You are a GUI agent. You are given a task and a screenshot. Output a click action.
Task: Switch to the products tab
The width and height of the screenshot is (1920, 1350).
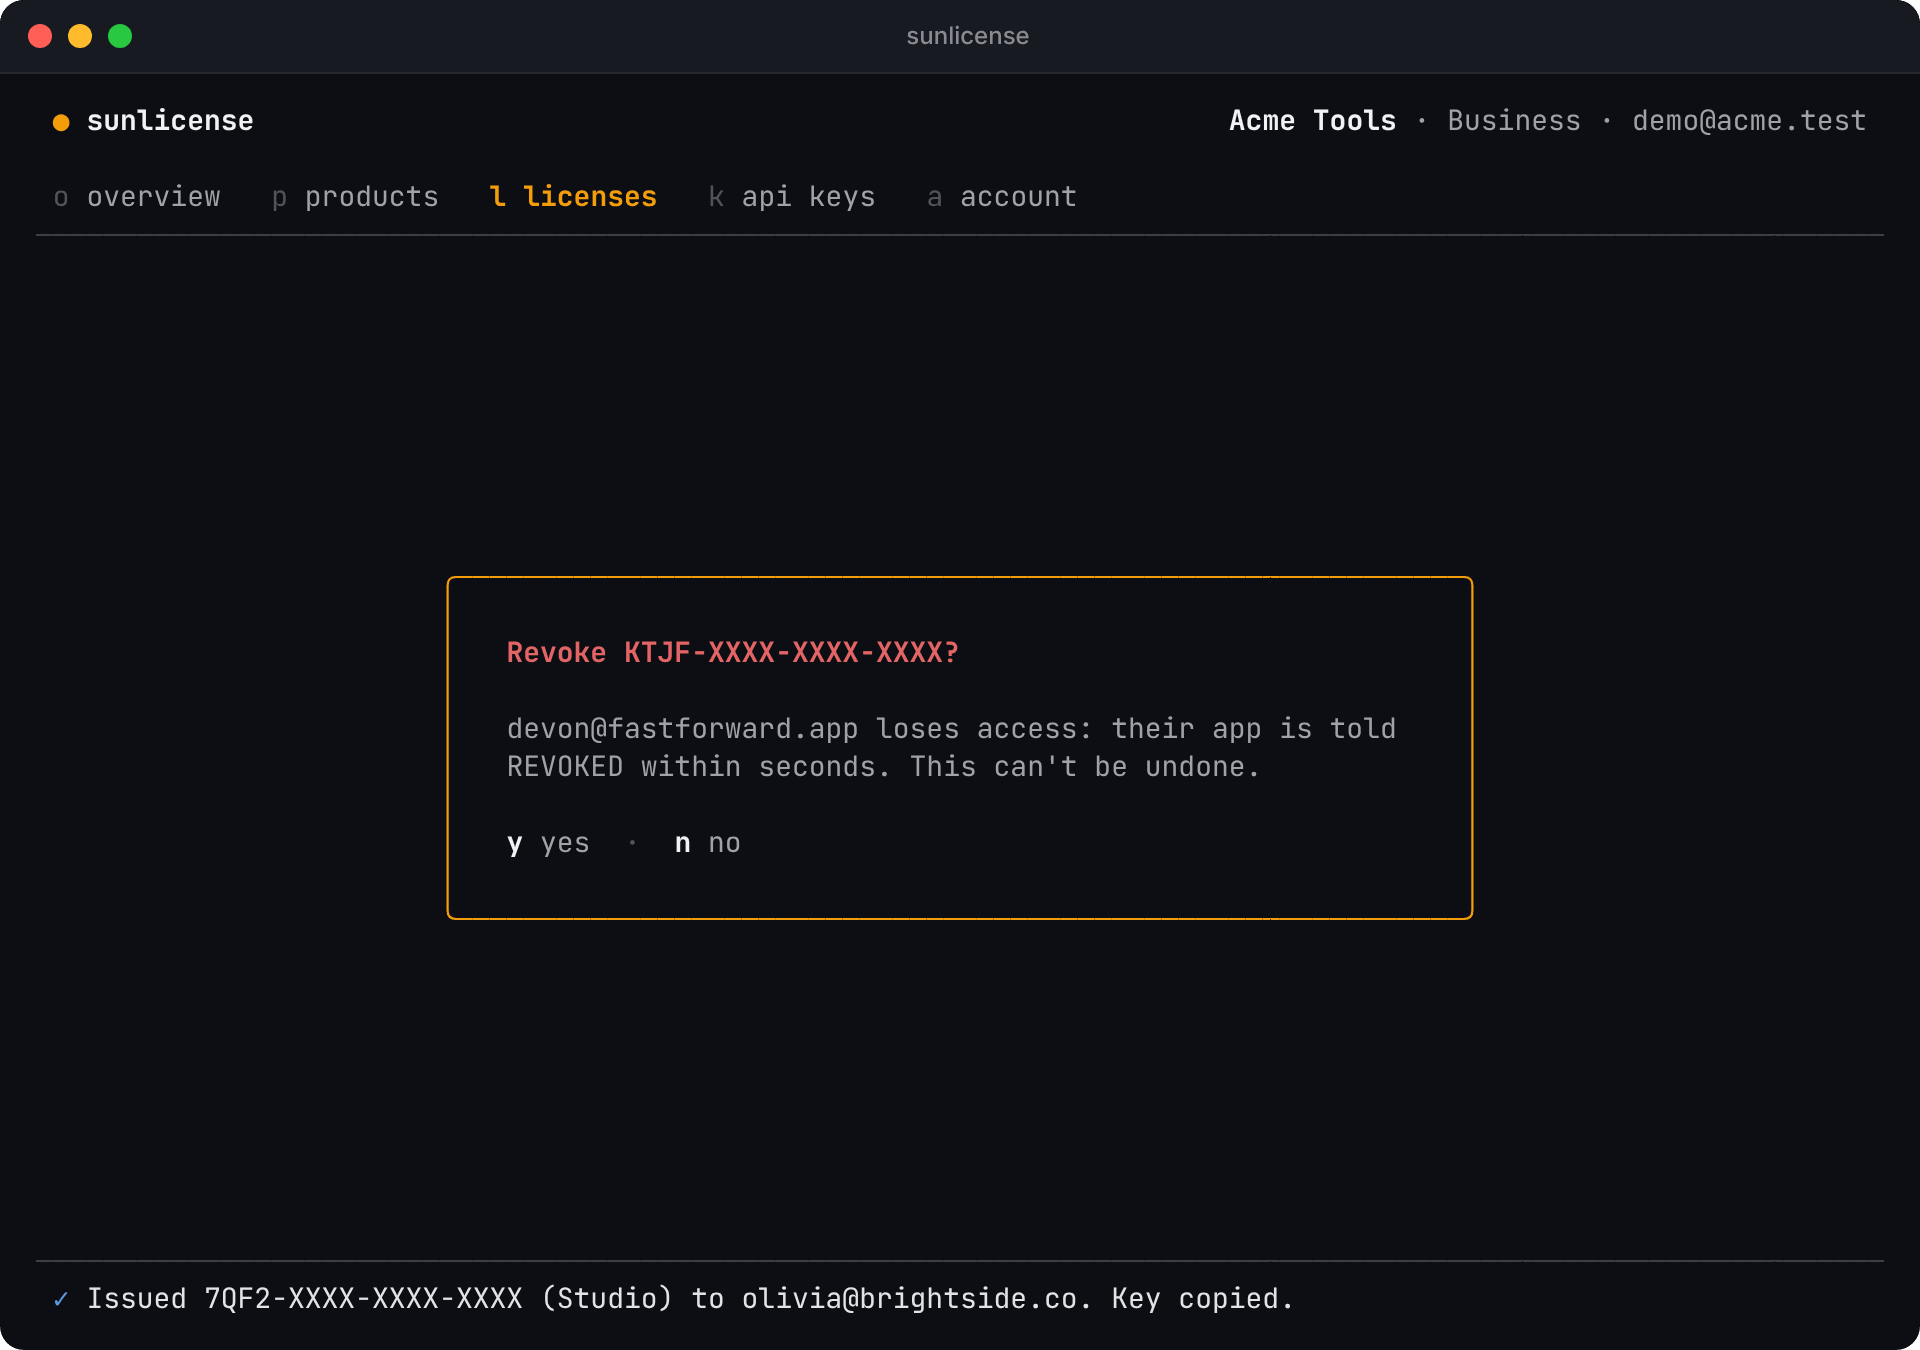pyautogui.click(x=355, y=197)
